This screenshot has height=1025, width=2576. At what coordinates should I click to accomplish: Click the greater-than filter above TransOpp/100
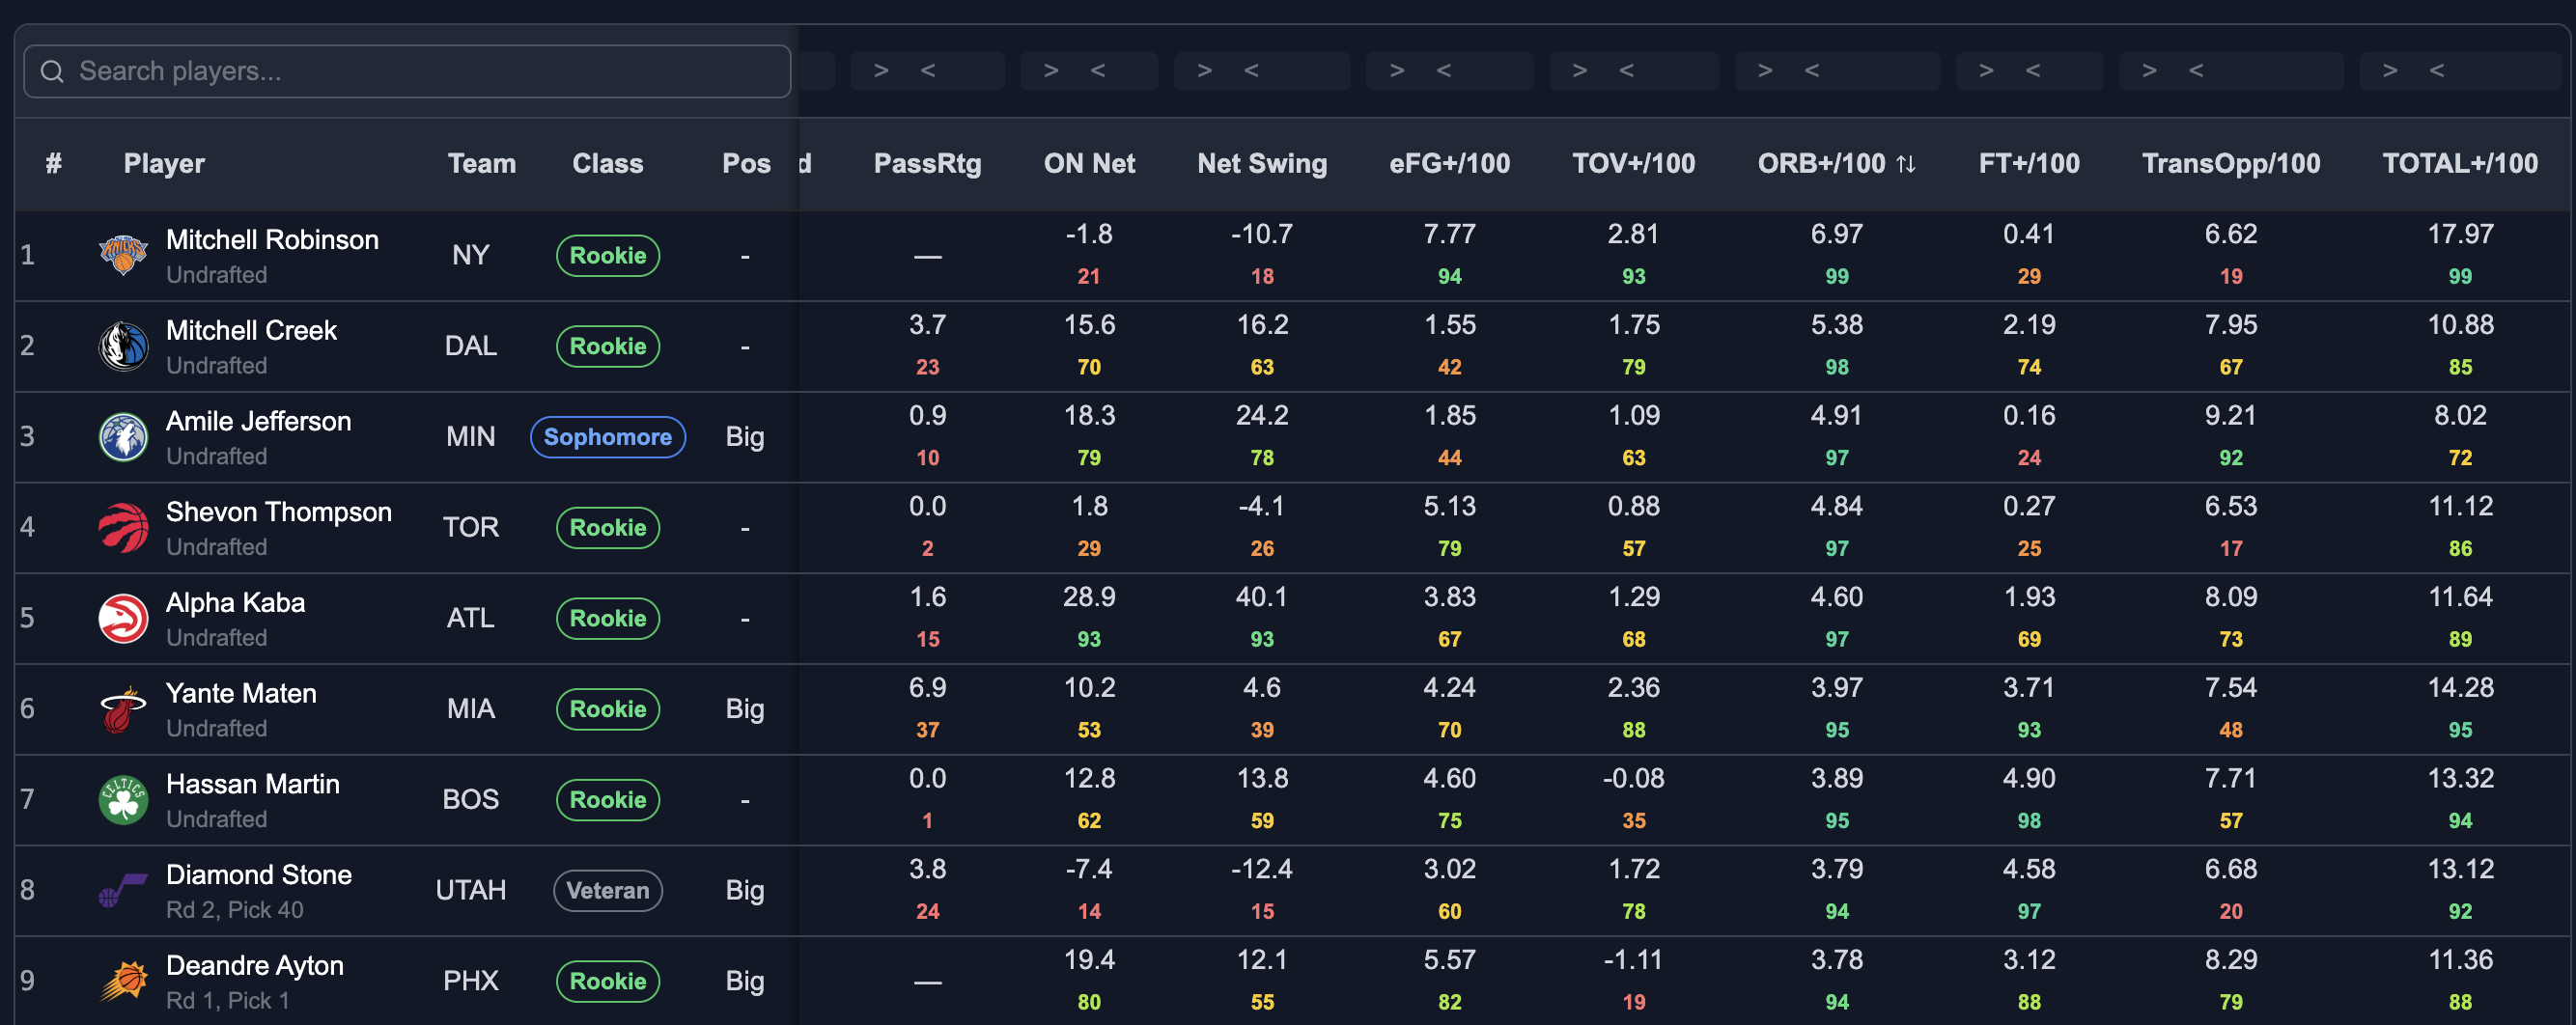[2150, 70]
